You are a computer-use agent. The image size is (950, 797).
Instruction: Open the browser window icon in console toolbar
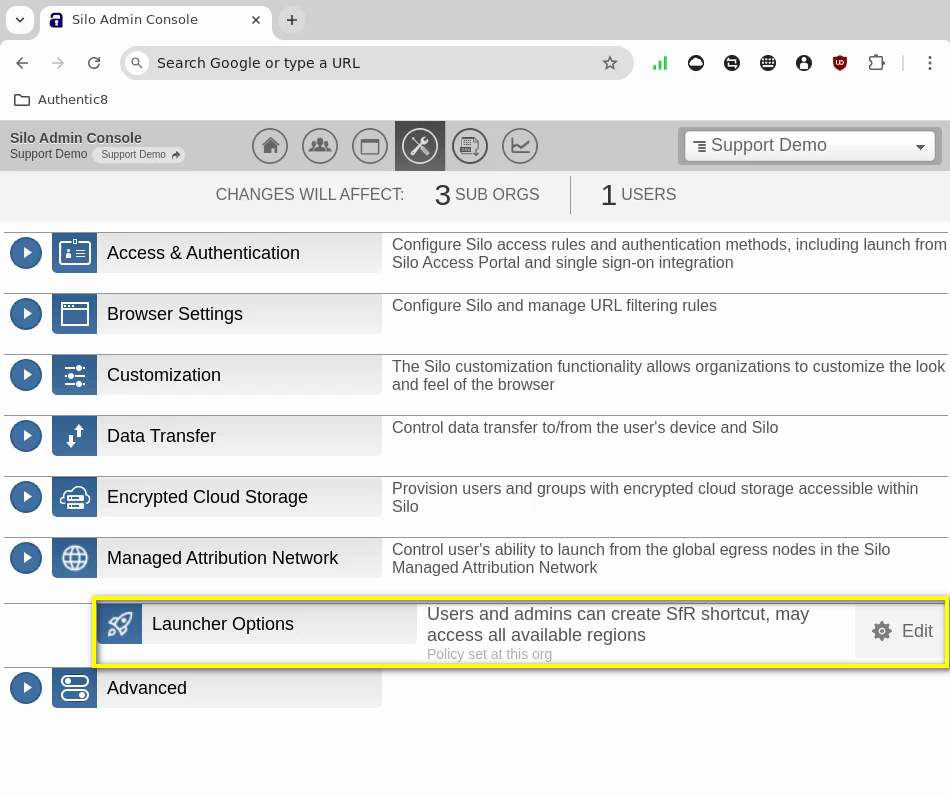(x=370, y=146)
